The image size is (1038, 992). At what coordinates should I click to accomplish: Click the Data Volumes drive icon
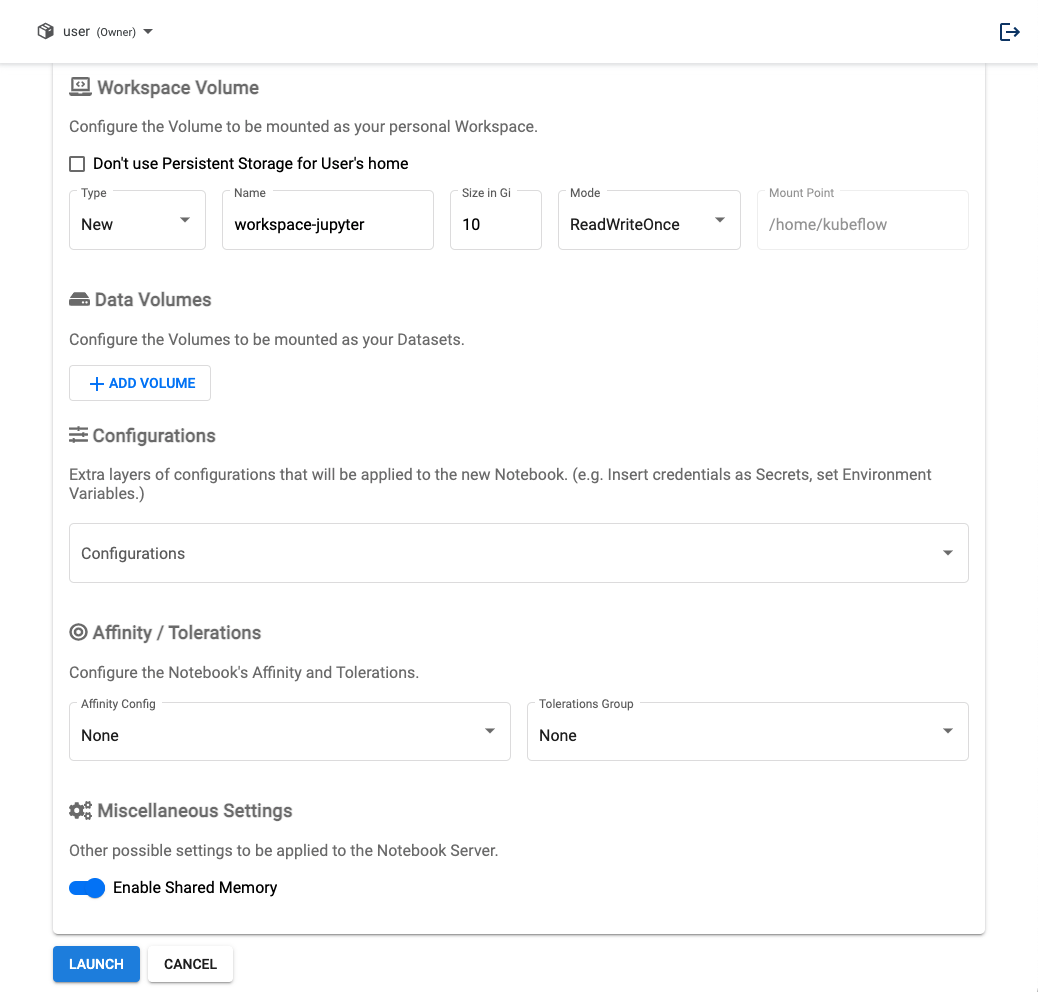[79, 300]
